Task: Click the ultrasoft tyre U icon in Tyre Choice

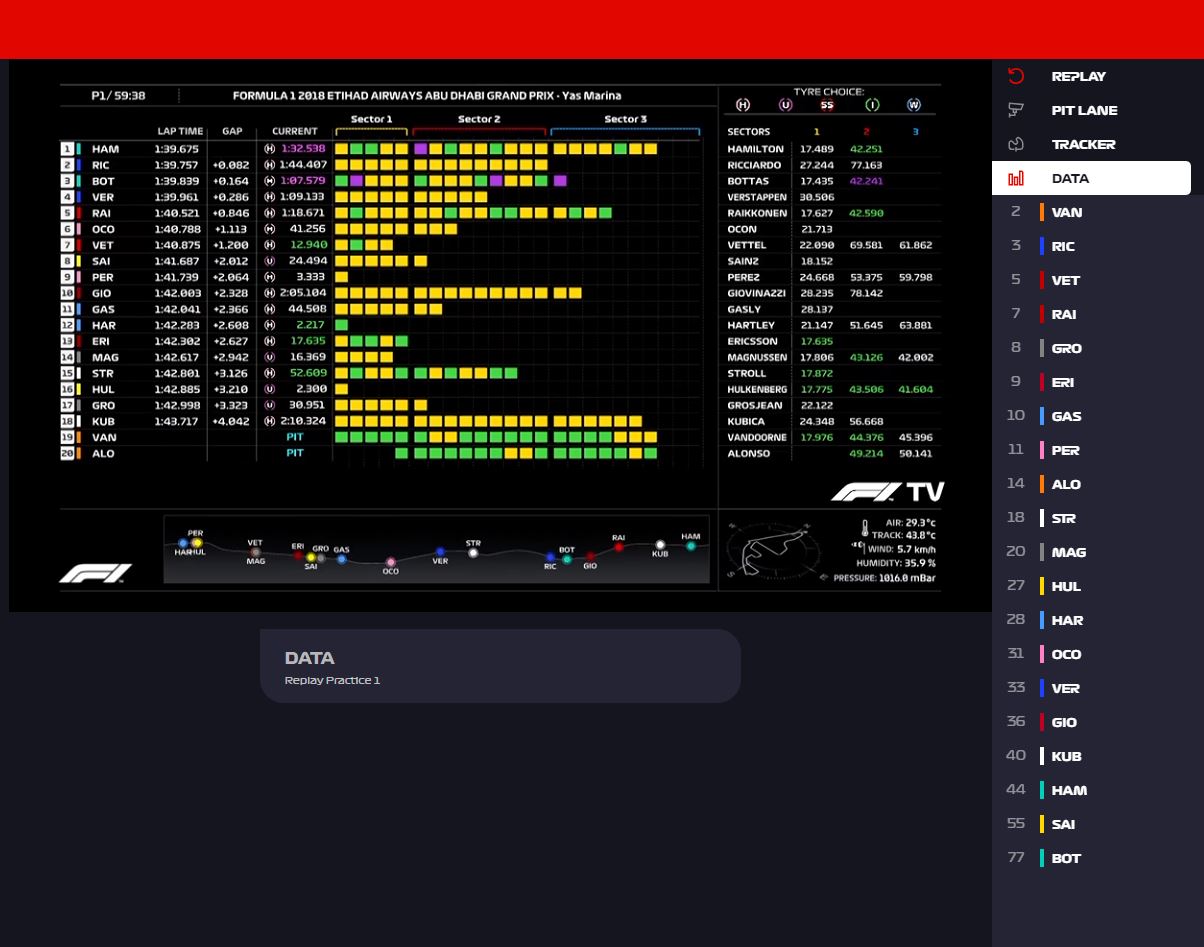Action: coord(785,105)
